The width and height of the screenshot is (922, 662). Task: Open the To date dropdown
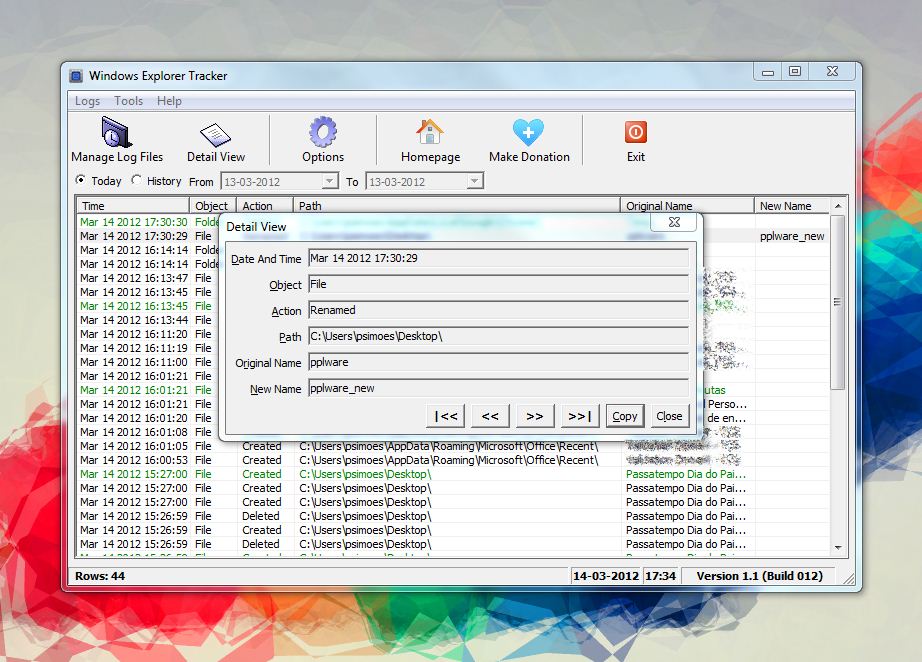pyautogui.click(x=475, y=181)
